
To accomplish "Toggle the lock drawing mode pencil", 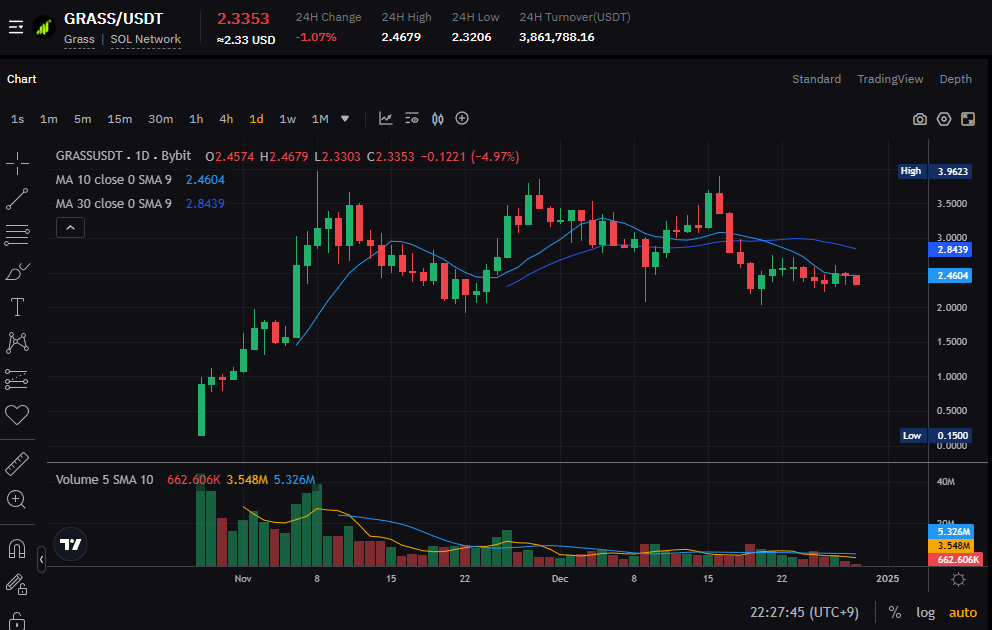I will pyautogui.click(x=16, y=584).
